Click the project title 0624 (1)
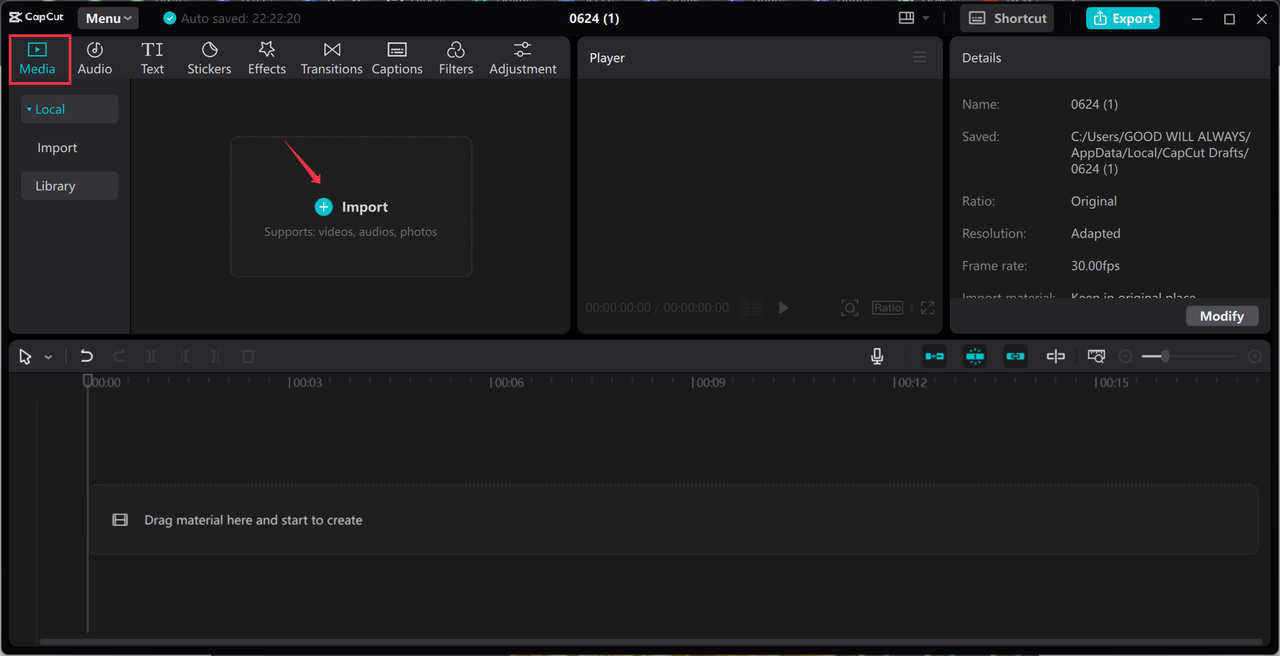The width and height of the screenshot is (1280, 656). click(594, 18)
